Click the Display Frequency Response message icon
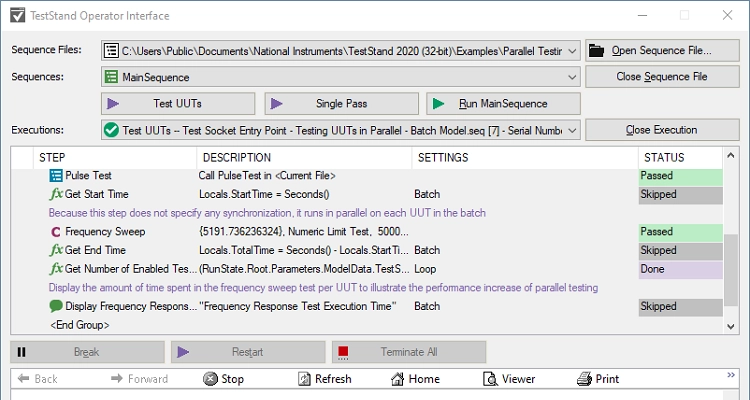This screenshot has width=750, height=400. (56, 307)
